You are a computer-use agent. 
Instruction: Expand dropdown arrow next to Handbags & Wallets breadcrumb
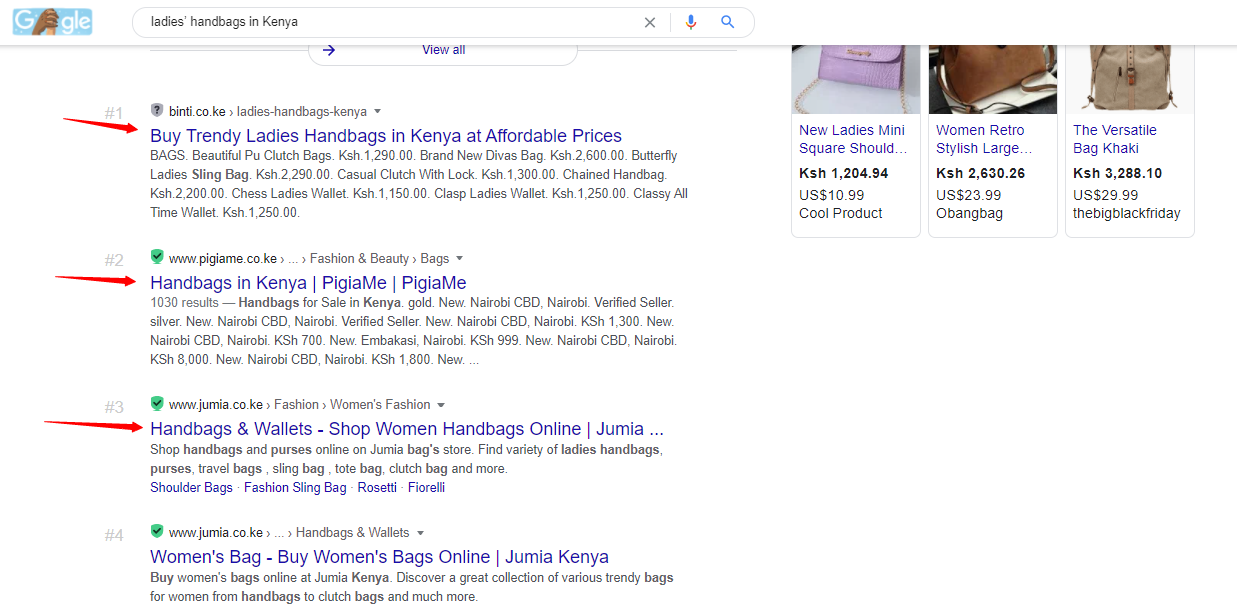point(420,533)
